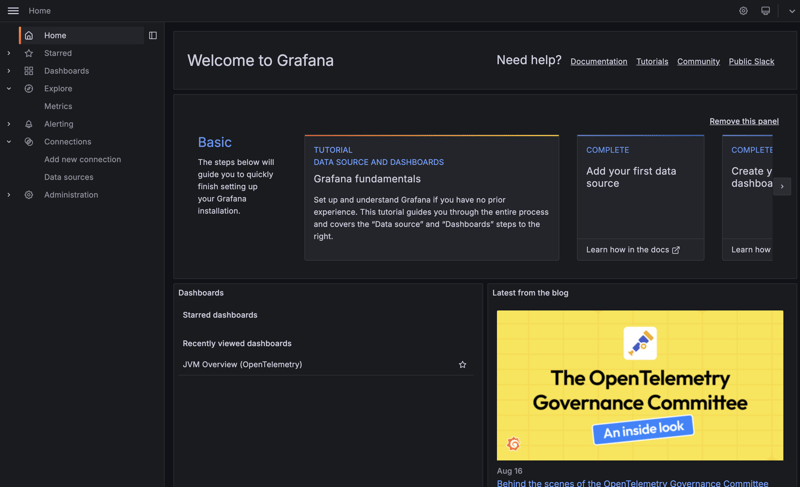
Task: Open Connections in the navigation menu
Action: click(67, 142)
